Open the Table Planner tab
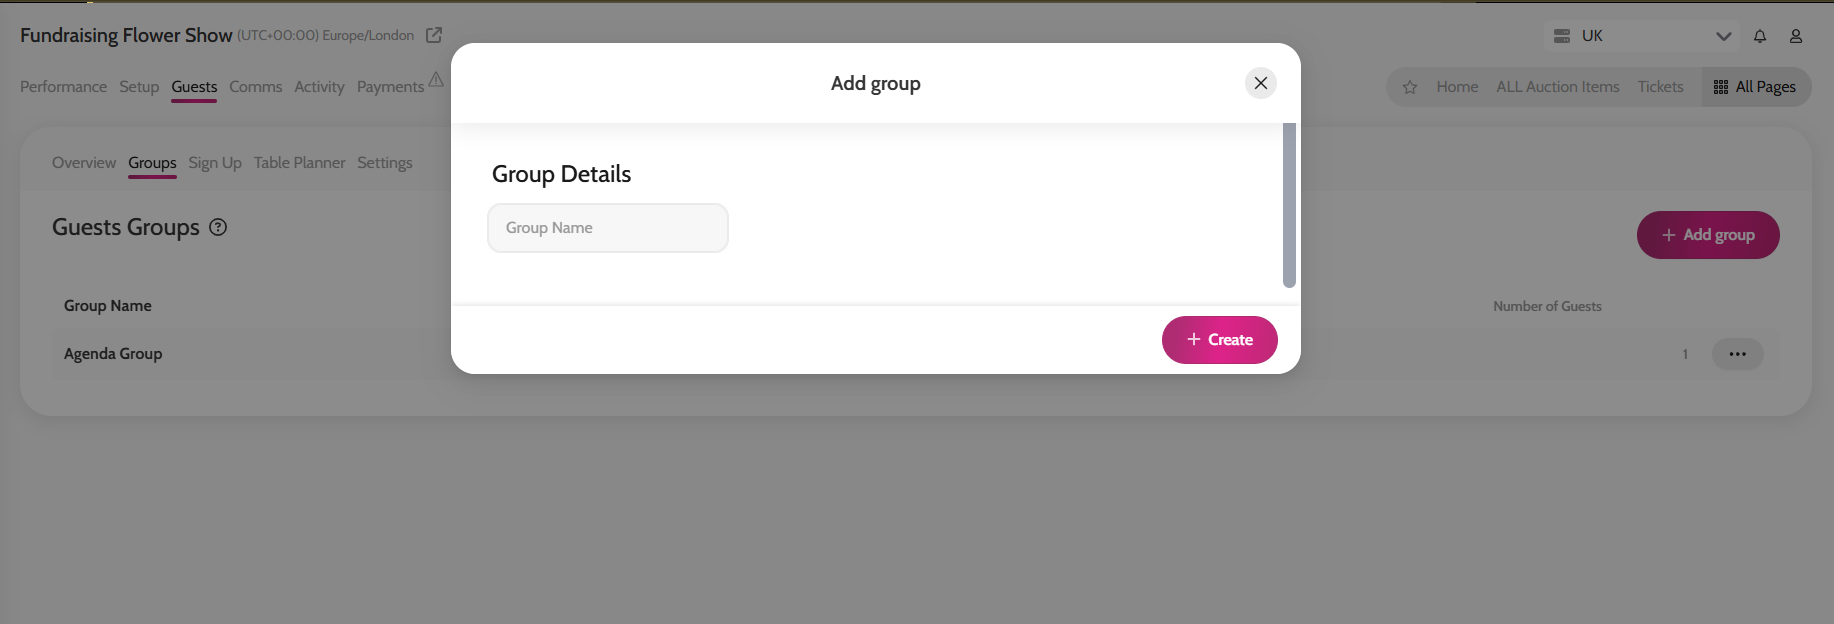The width and height of the screenshot is (1834, 624). coord(299,163)
